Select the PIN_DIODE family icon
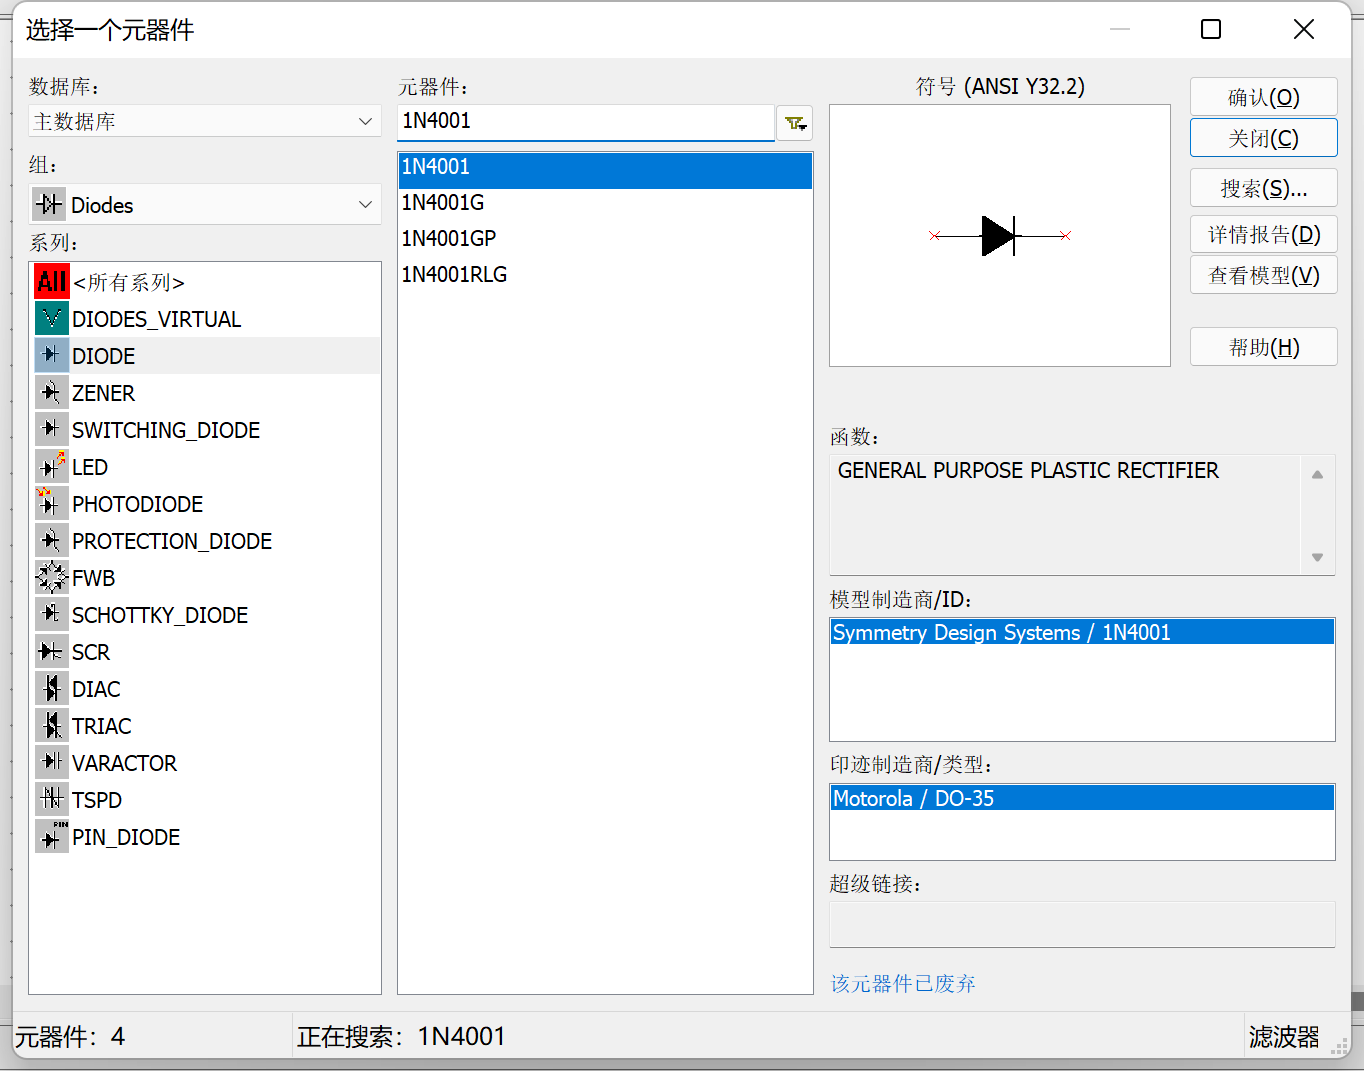1364x1071 pixels. (x=52, y=837)
